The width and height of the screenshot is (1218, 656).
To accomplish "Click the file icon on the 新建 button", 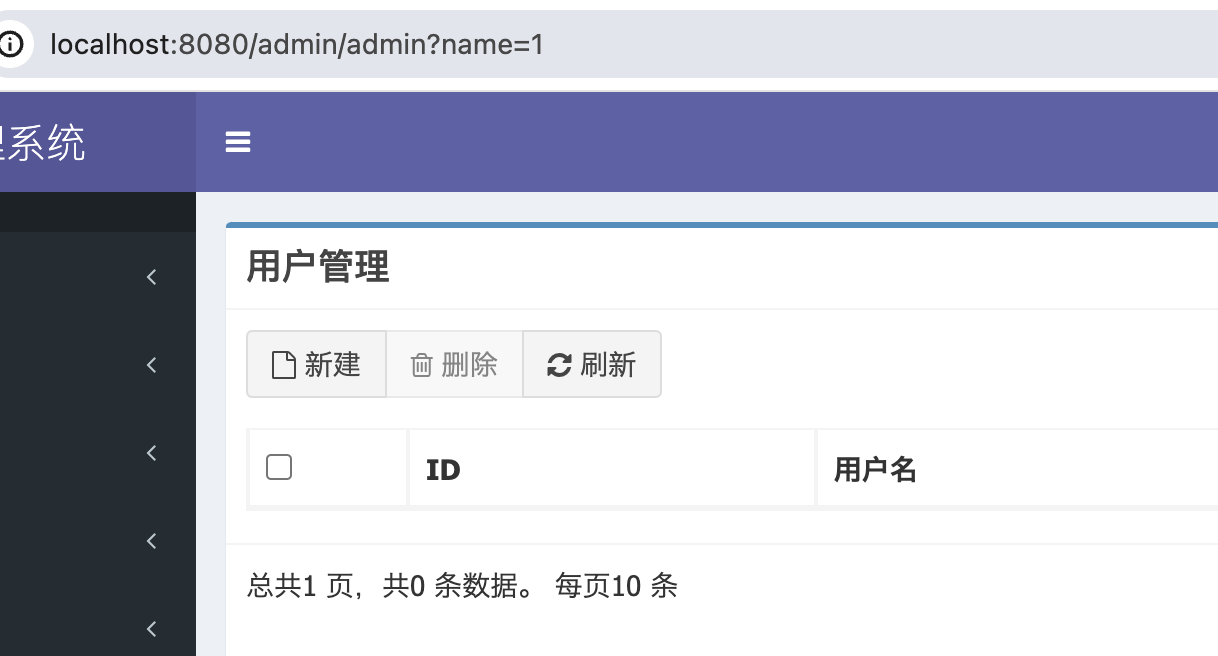I will pos(284,365).
